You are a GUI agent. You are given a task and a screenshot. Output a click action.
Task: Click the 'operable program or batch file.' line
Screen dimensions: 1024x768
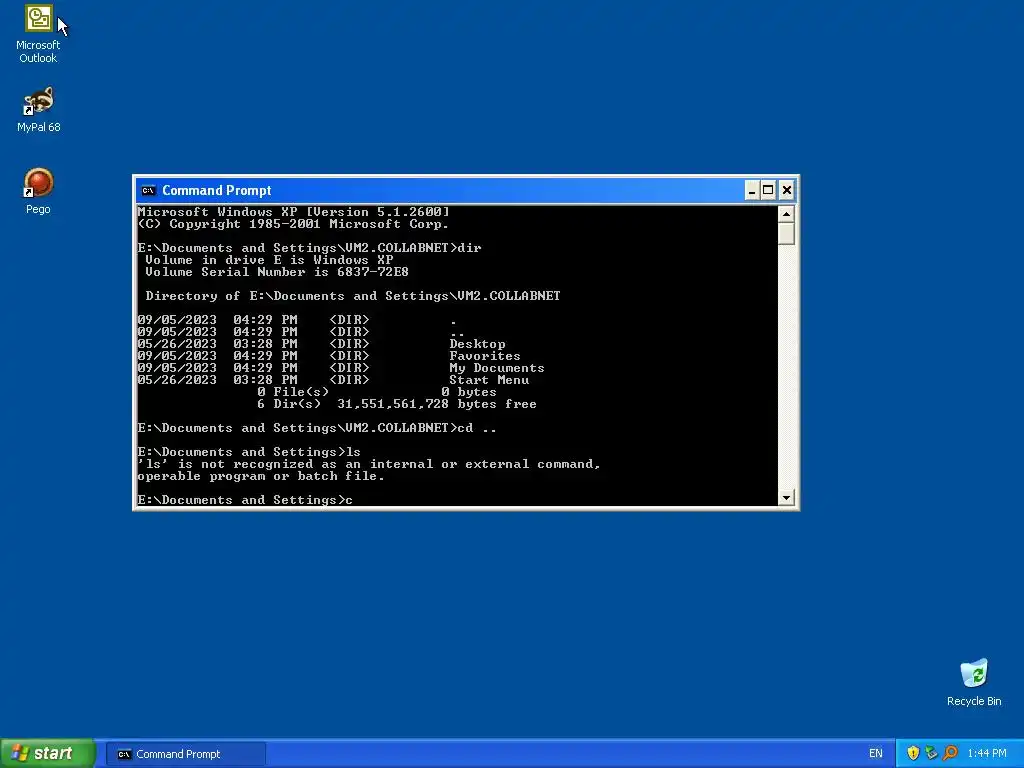[261, 476]
